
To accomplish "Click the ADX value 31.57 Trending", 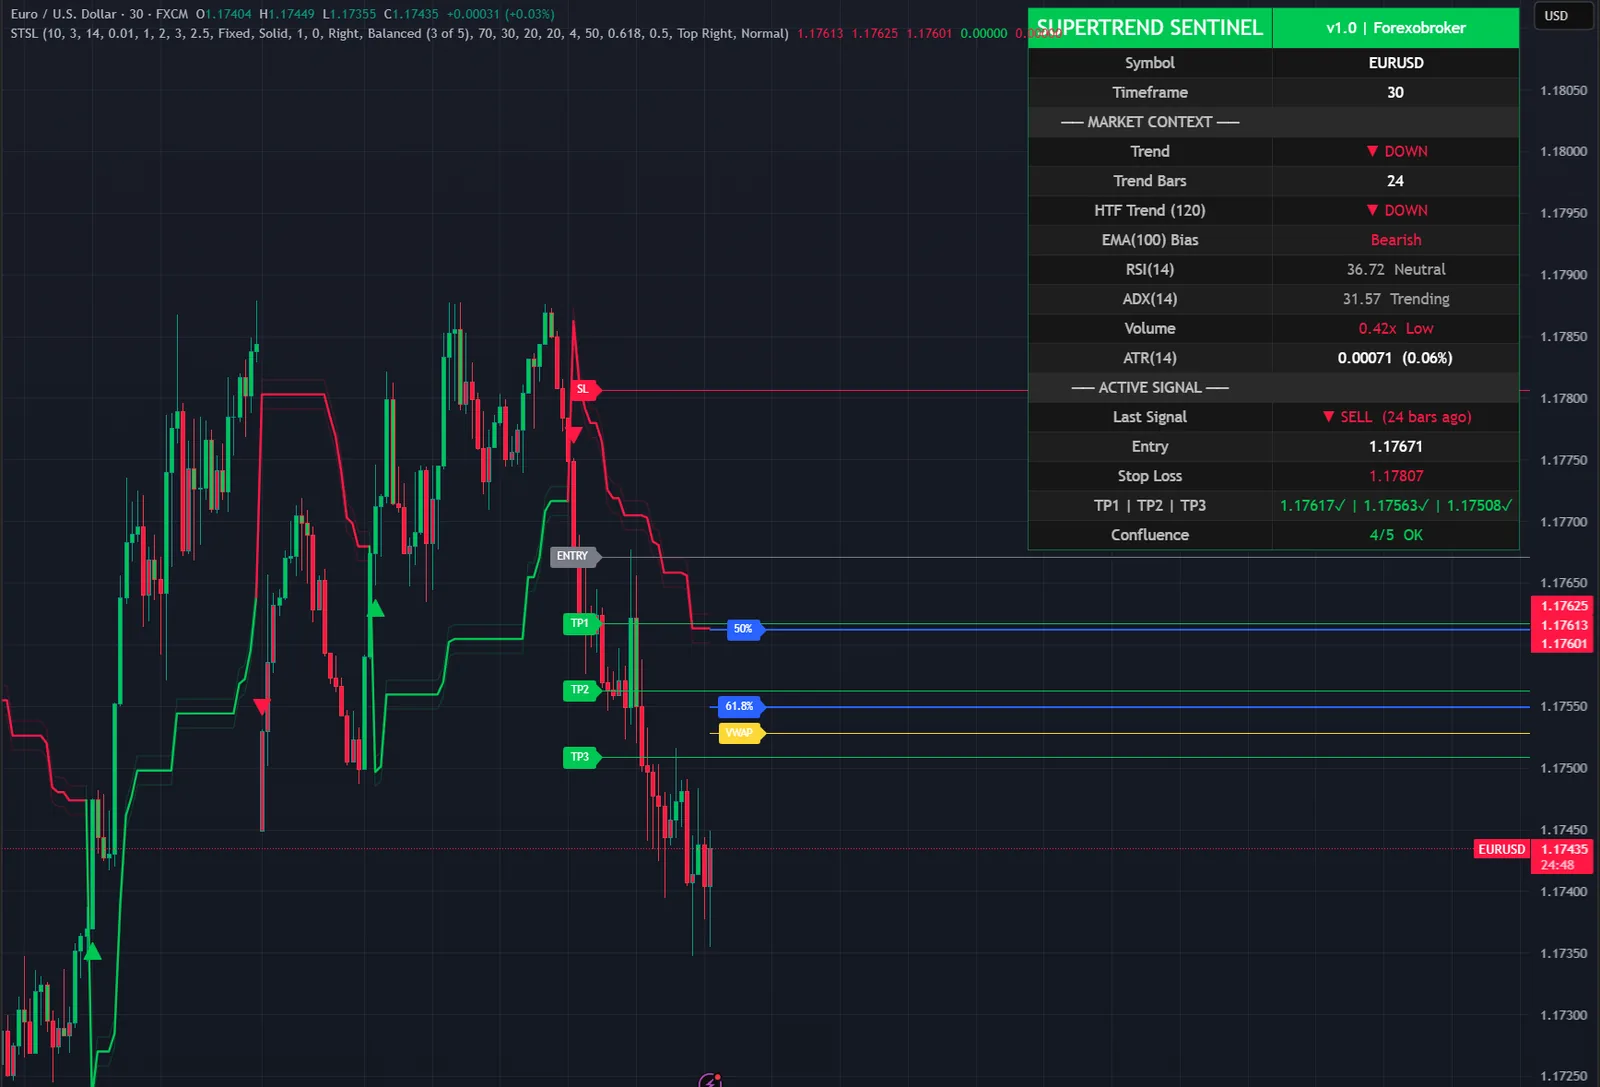I will [x=1396, y=300].
